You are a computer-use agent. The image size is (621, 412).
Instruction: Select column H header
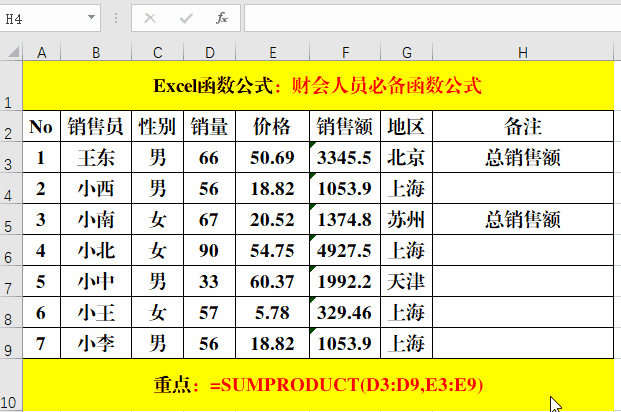pos(523,52)
